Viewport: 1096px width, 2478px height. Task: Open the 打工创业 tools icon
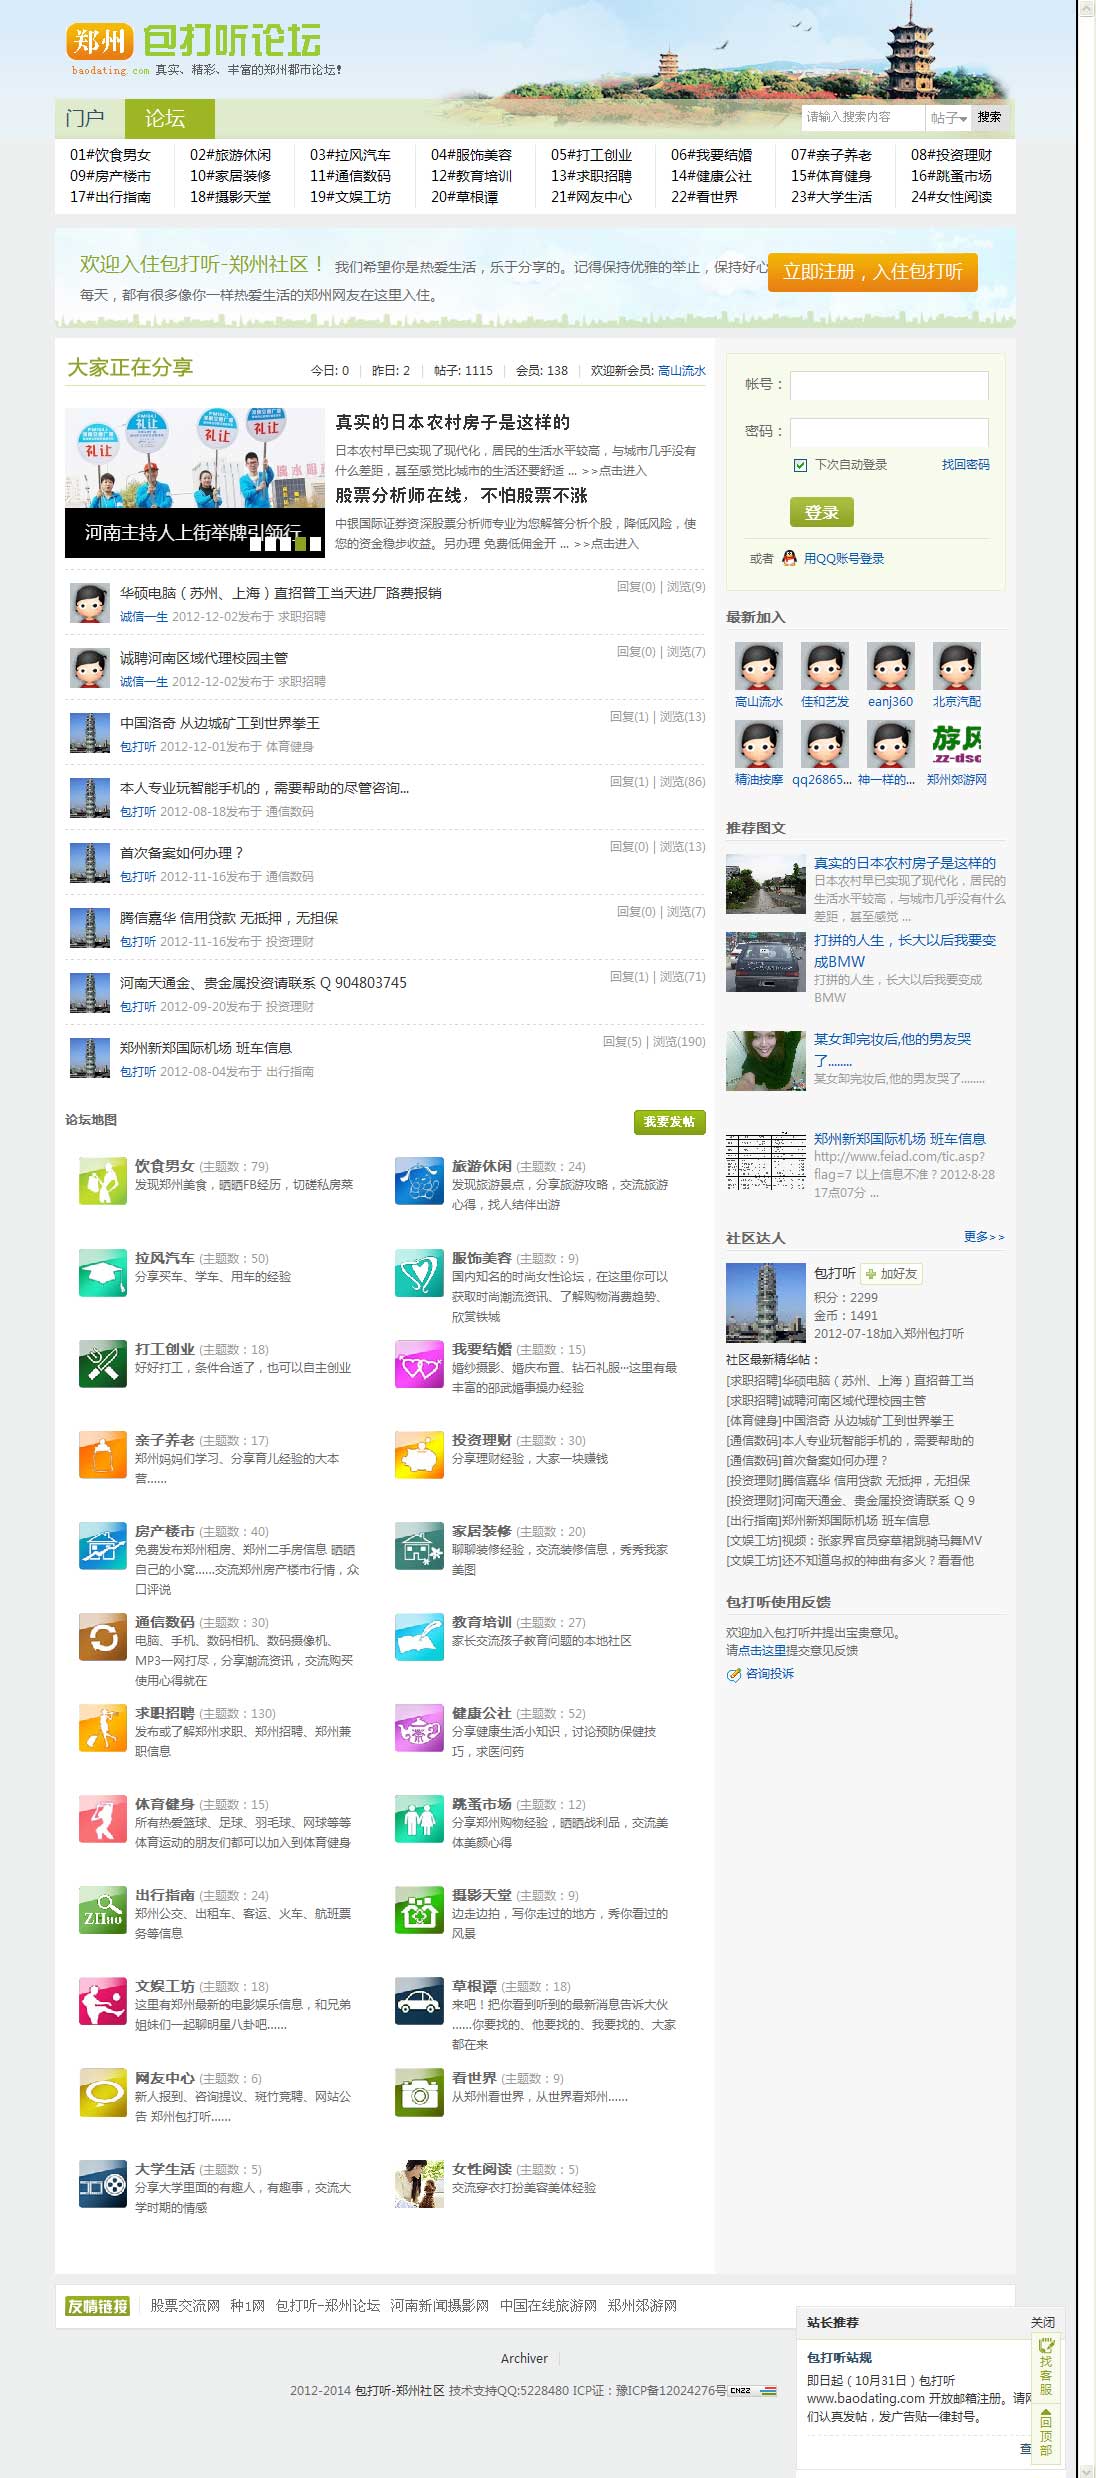point(102,1364)
